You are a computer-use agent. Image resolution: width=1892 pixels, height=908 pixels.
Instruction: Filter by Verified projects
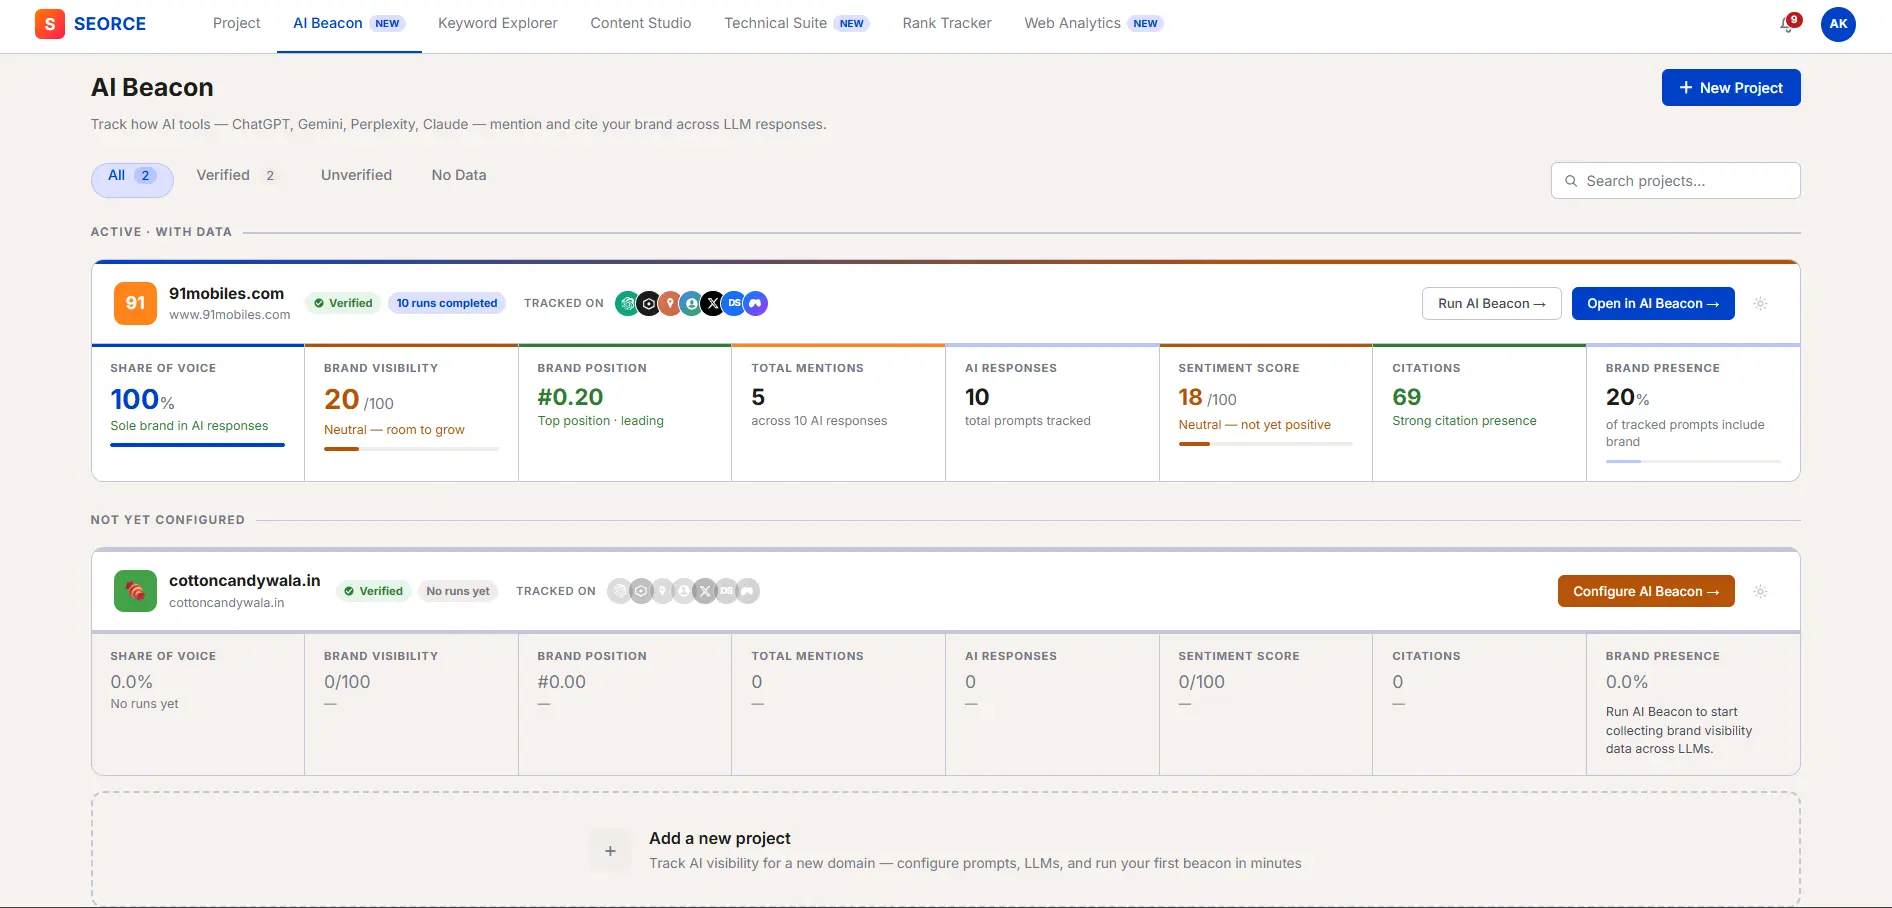pyautogui.click(x=237, y=175)
